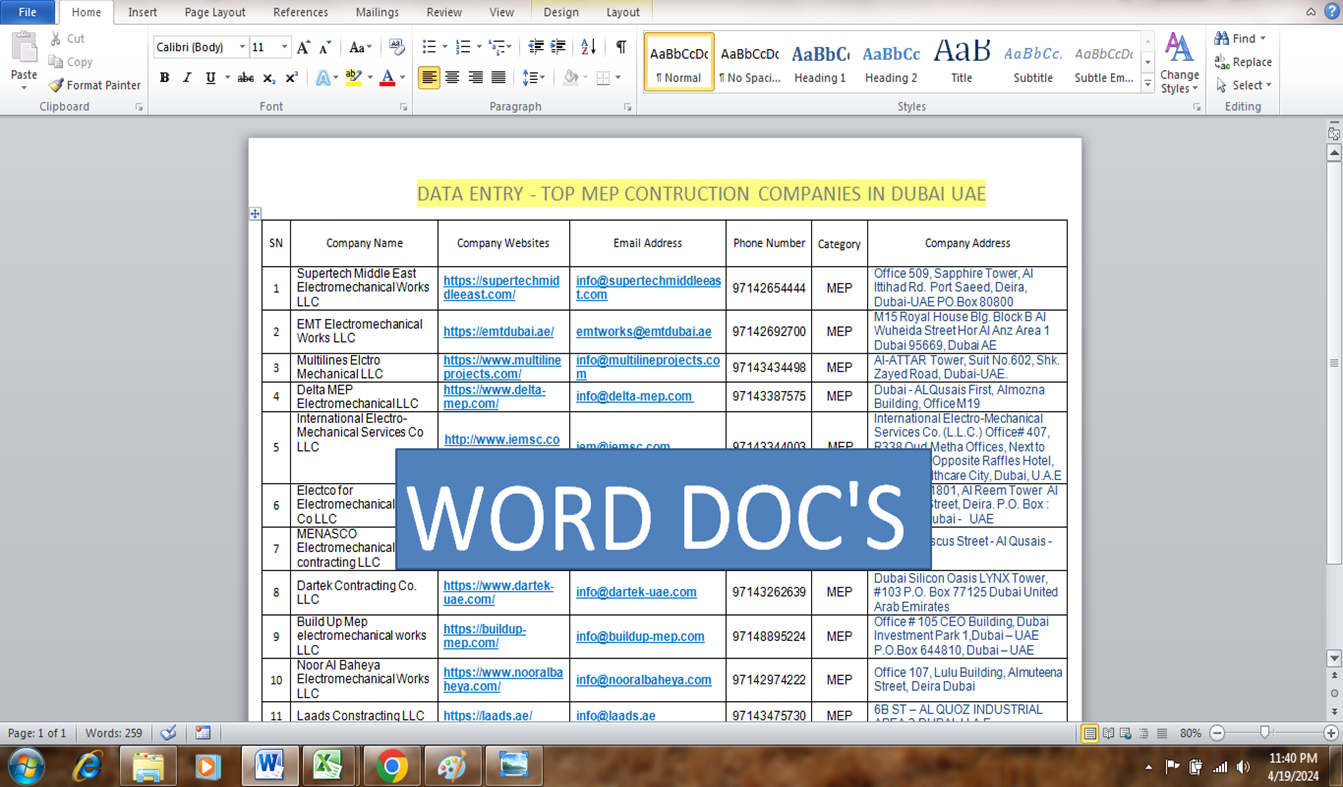1343x787 pixels.
Task: Apply text highlight color
Action: 353,78
